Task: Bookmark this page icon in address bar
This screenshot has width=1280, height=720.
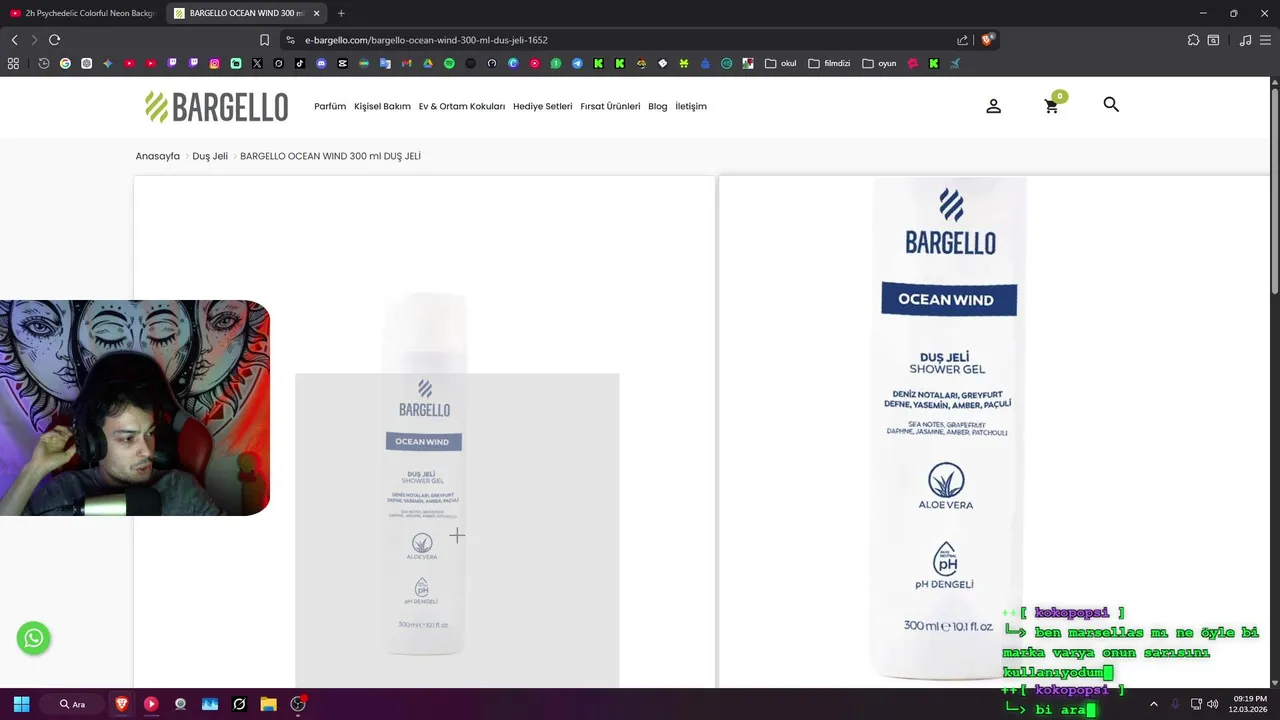Action: [x=264, y=40]
